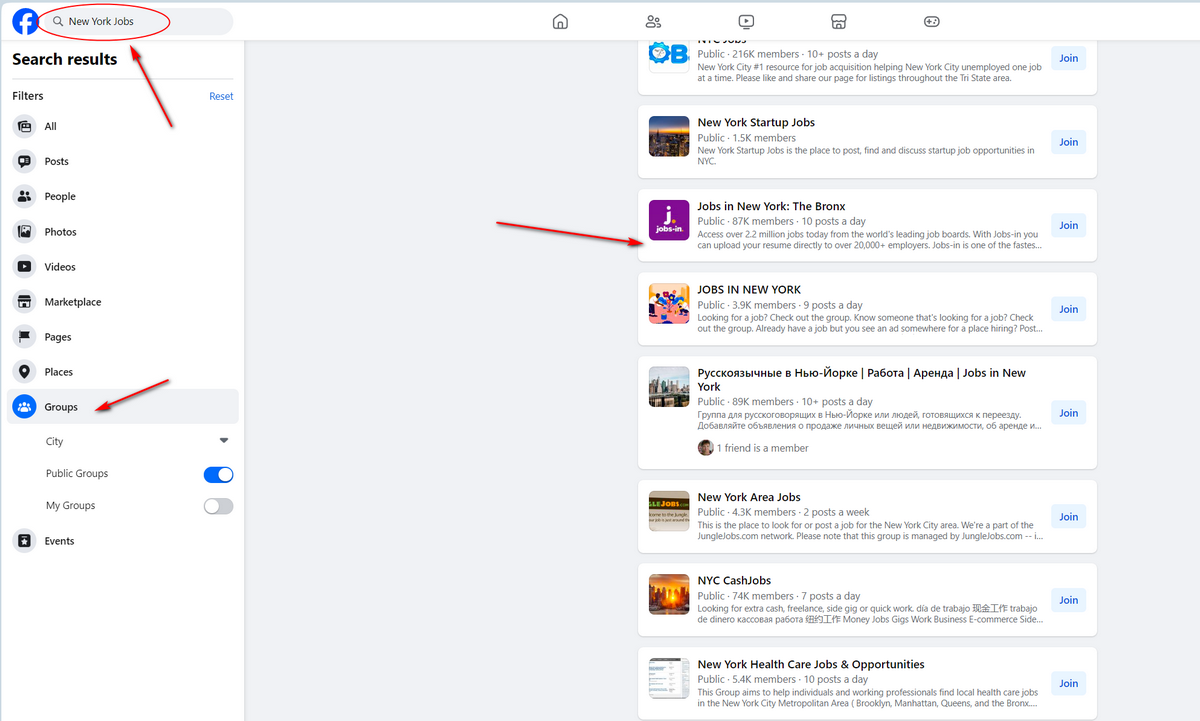Join the NYC Jobs group

tap(1069, 58)
